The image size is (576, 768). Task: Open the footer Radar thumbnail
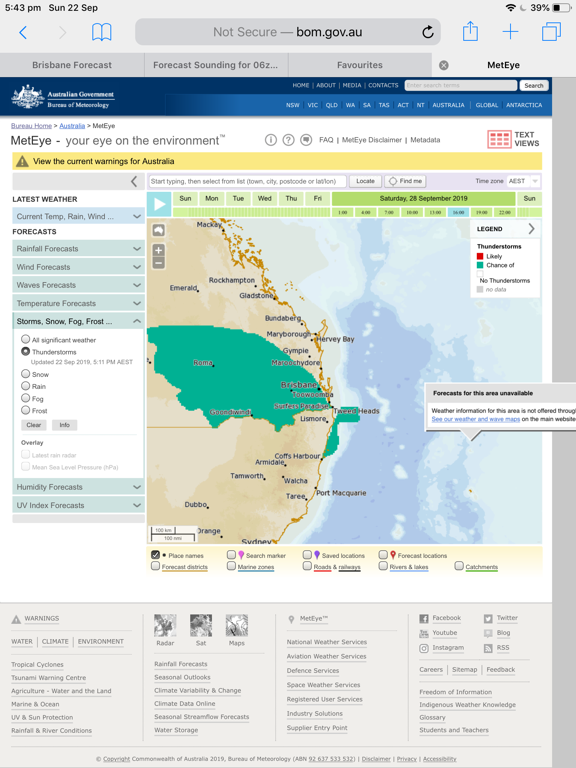coord(165,625)
